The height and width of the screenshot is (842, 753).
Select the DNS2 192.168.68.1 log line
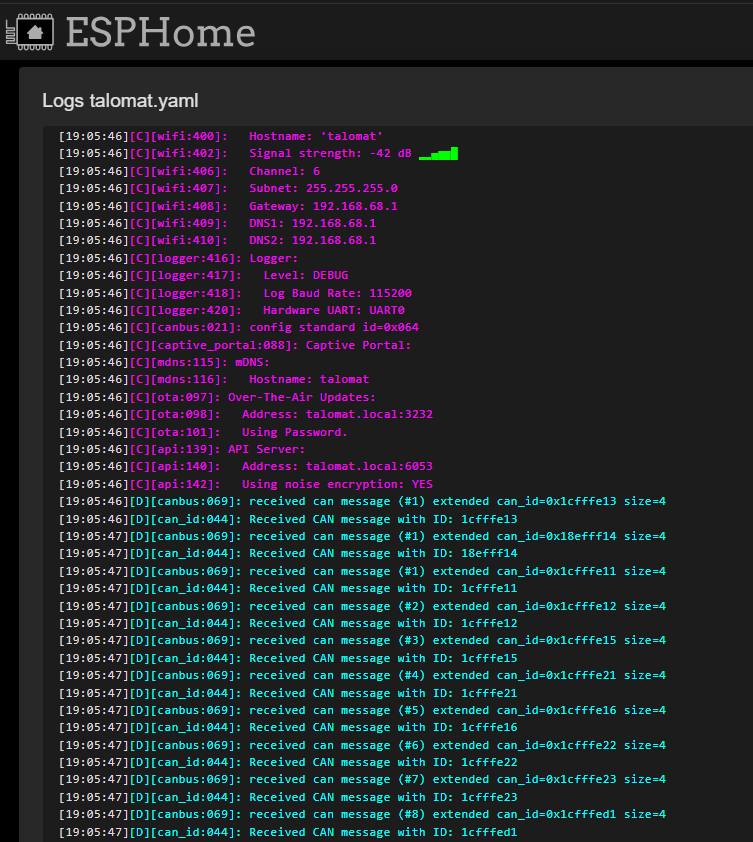coord(217,241)
